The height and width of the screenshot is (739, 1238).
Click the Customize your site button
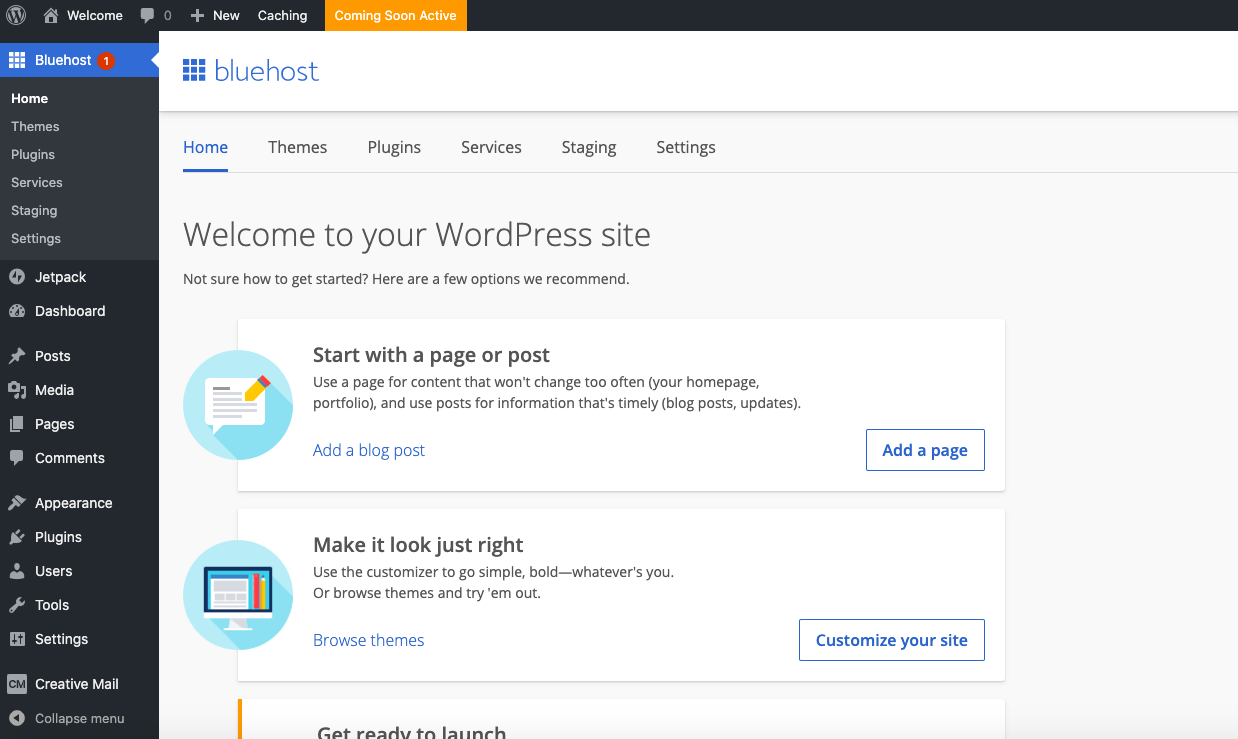pos(892,640)
